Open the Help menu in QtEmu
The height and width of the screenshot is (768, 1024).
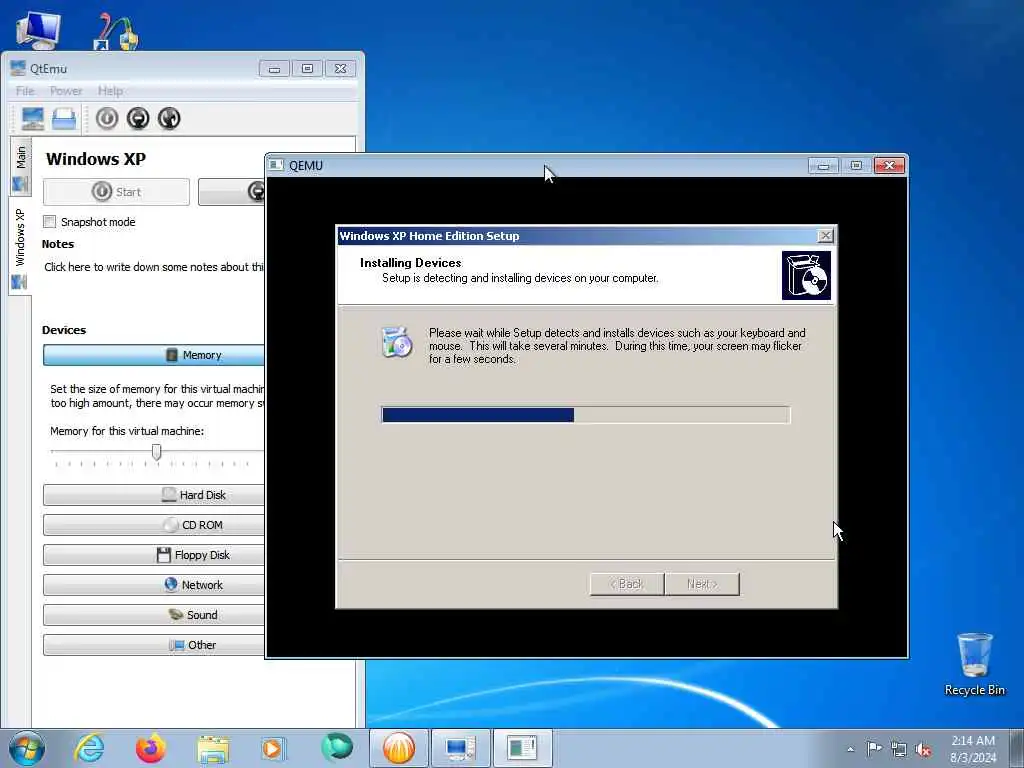[x=110, y=91]
